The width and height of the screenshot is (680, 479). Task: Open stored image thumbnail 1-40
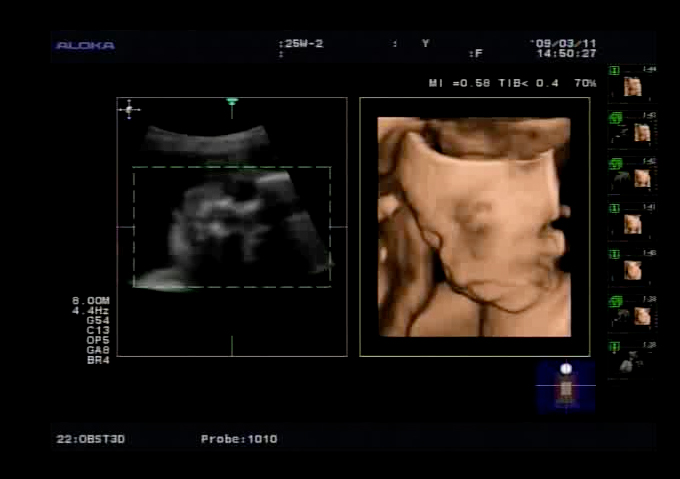click(633, 270)
